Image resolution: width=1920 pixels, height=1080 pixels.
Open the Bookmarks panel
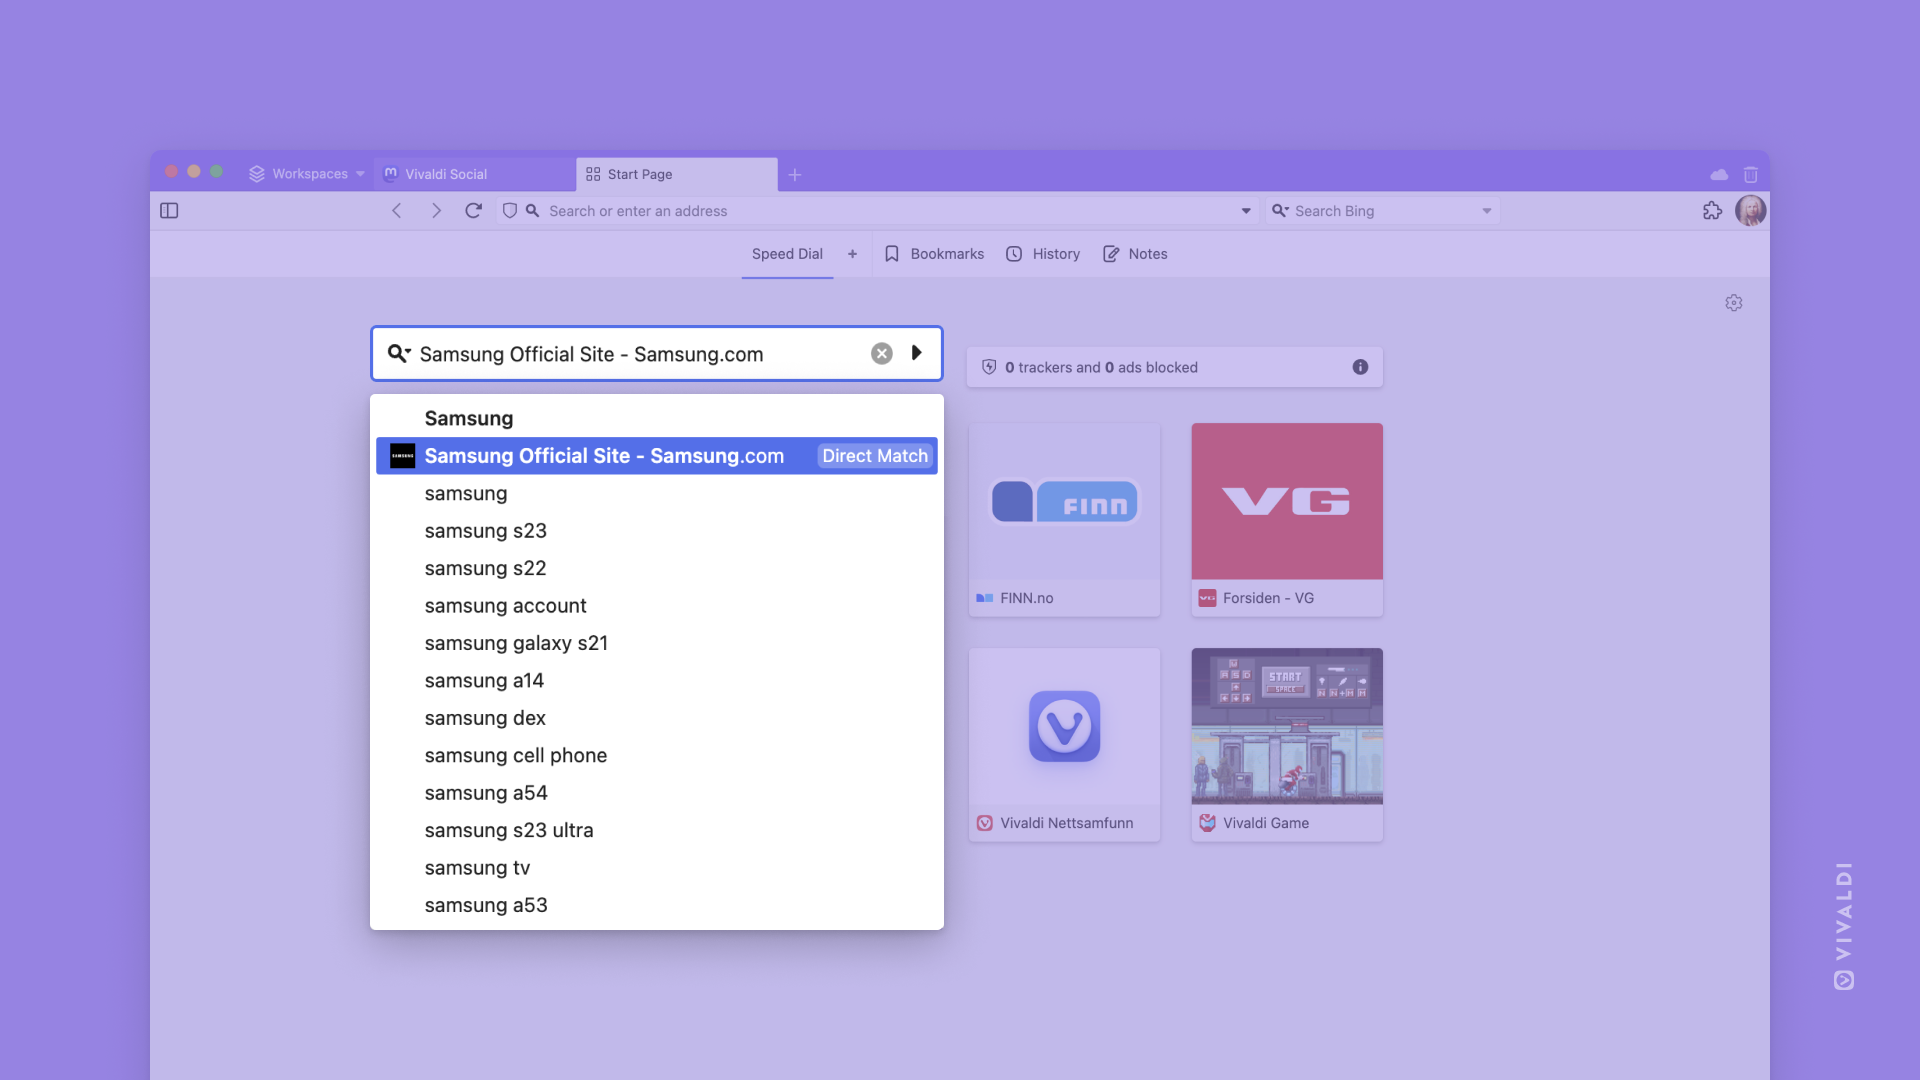pos(934,255)
